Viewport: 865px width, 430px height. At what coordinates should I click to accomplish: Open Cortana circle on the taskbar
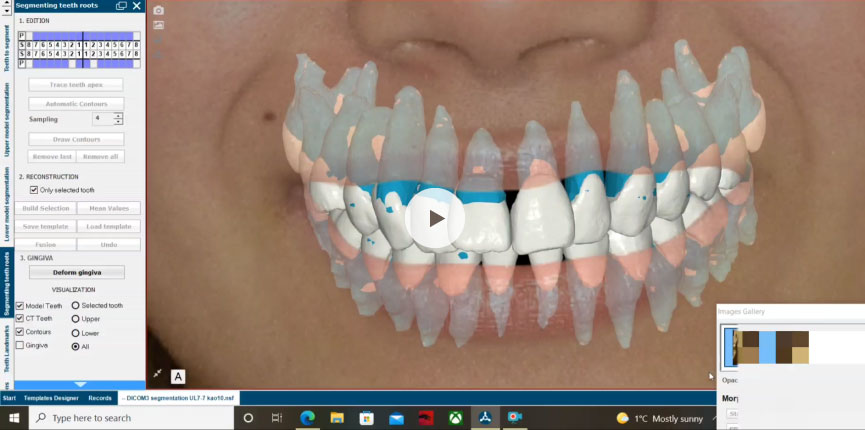click(x=248, y=418)
